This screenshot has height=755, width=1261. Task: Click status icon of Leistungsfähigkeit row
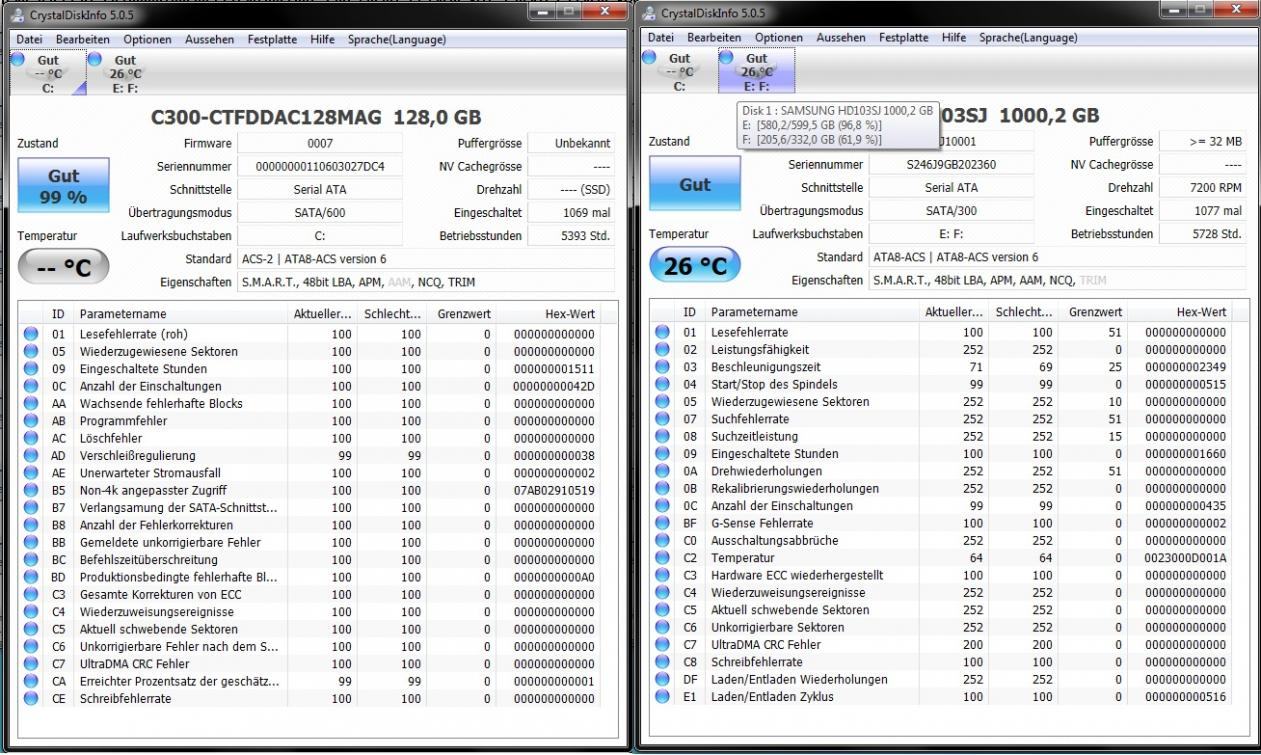662,350
